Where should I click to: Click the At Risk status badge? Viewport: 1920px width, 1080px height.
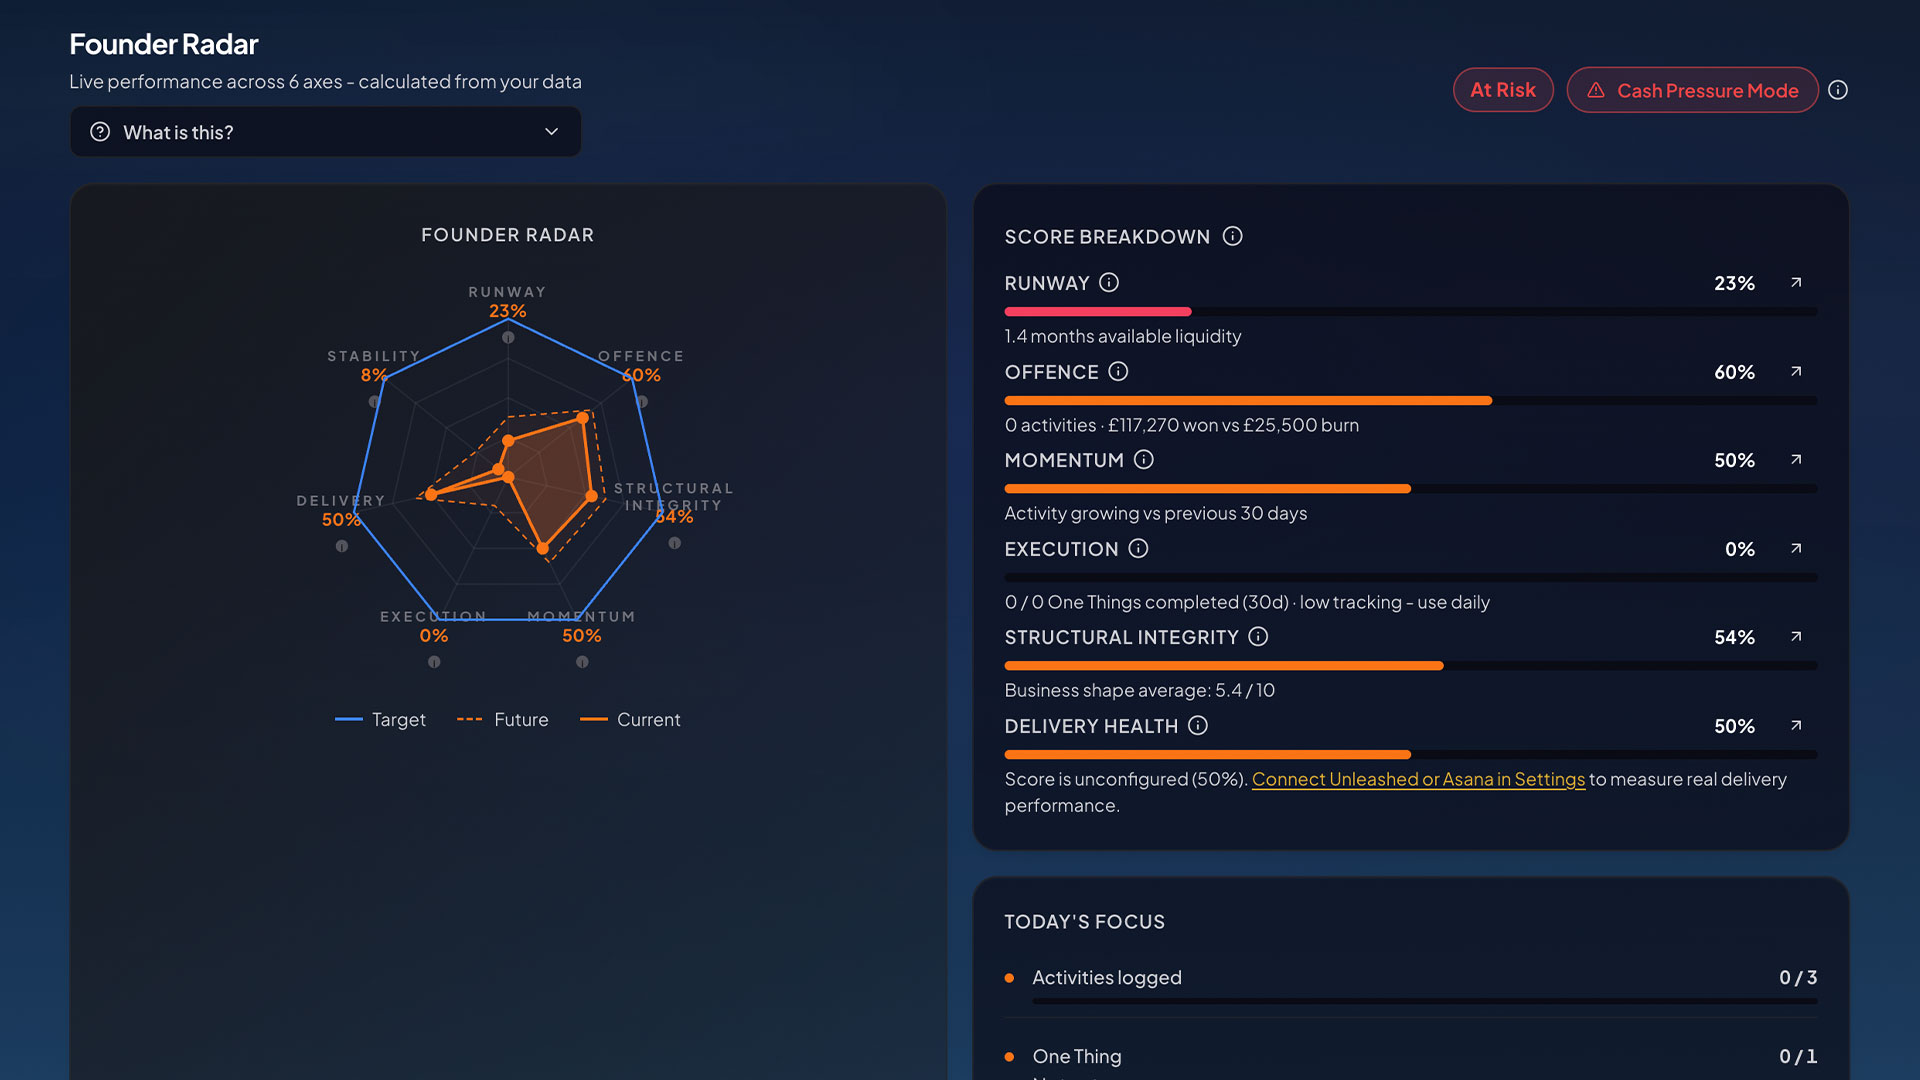1503,90
